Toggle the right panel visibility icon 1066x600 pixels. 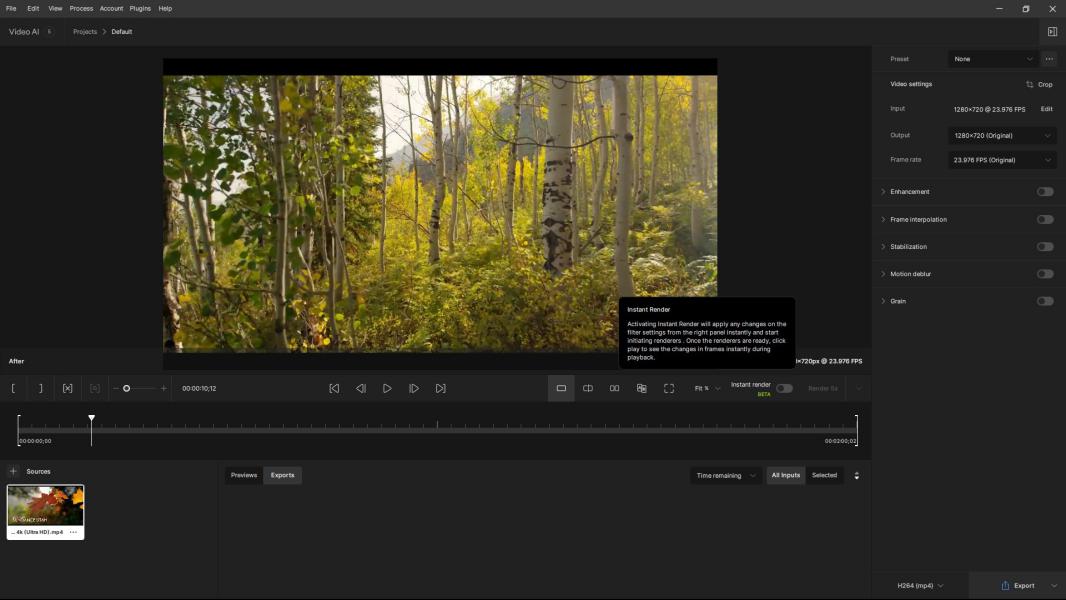(1052, 32)
